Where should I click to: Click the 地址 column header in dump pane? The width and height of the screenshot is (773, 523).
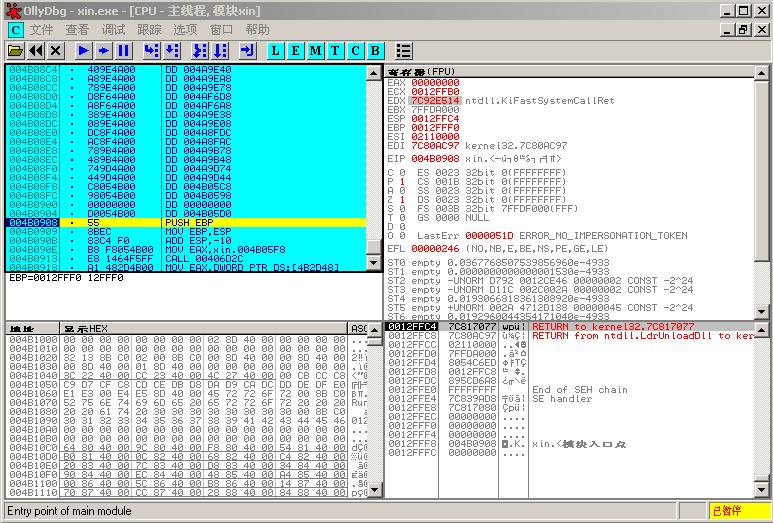tap(32, 328)
